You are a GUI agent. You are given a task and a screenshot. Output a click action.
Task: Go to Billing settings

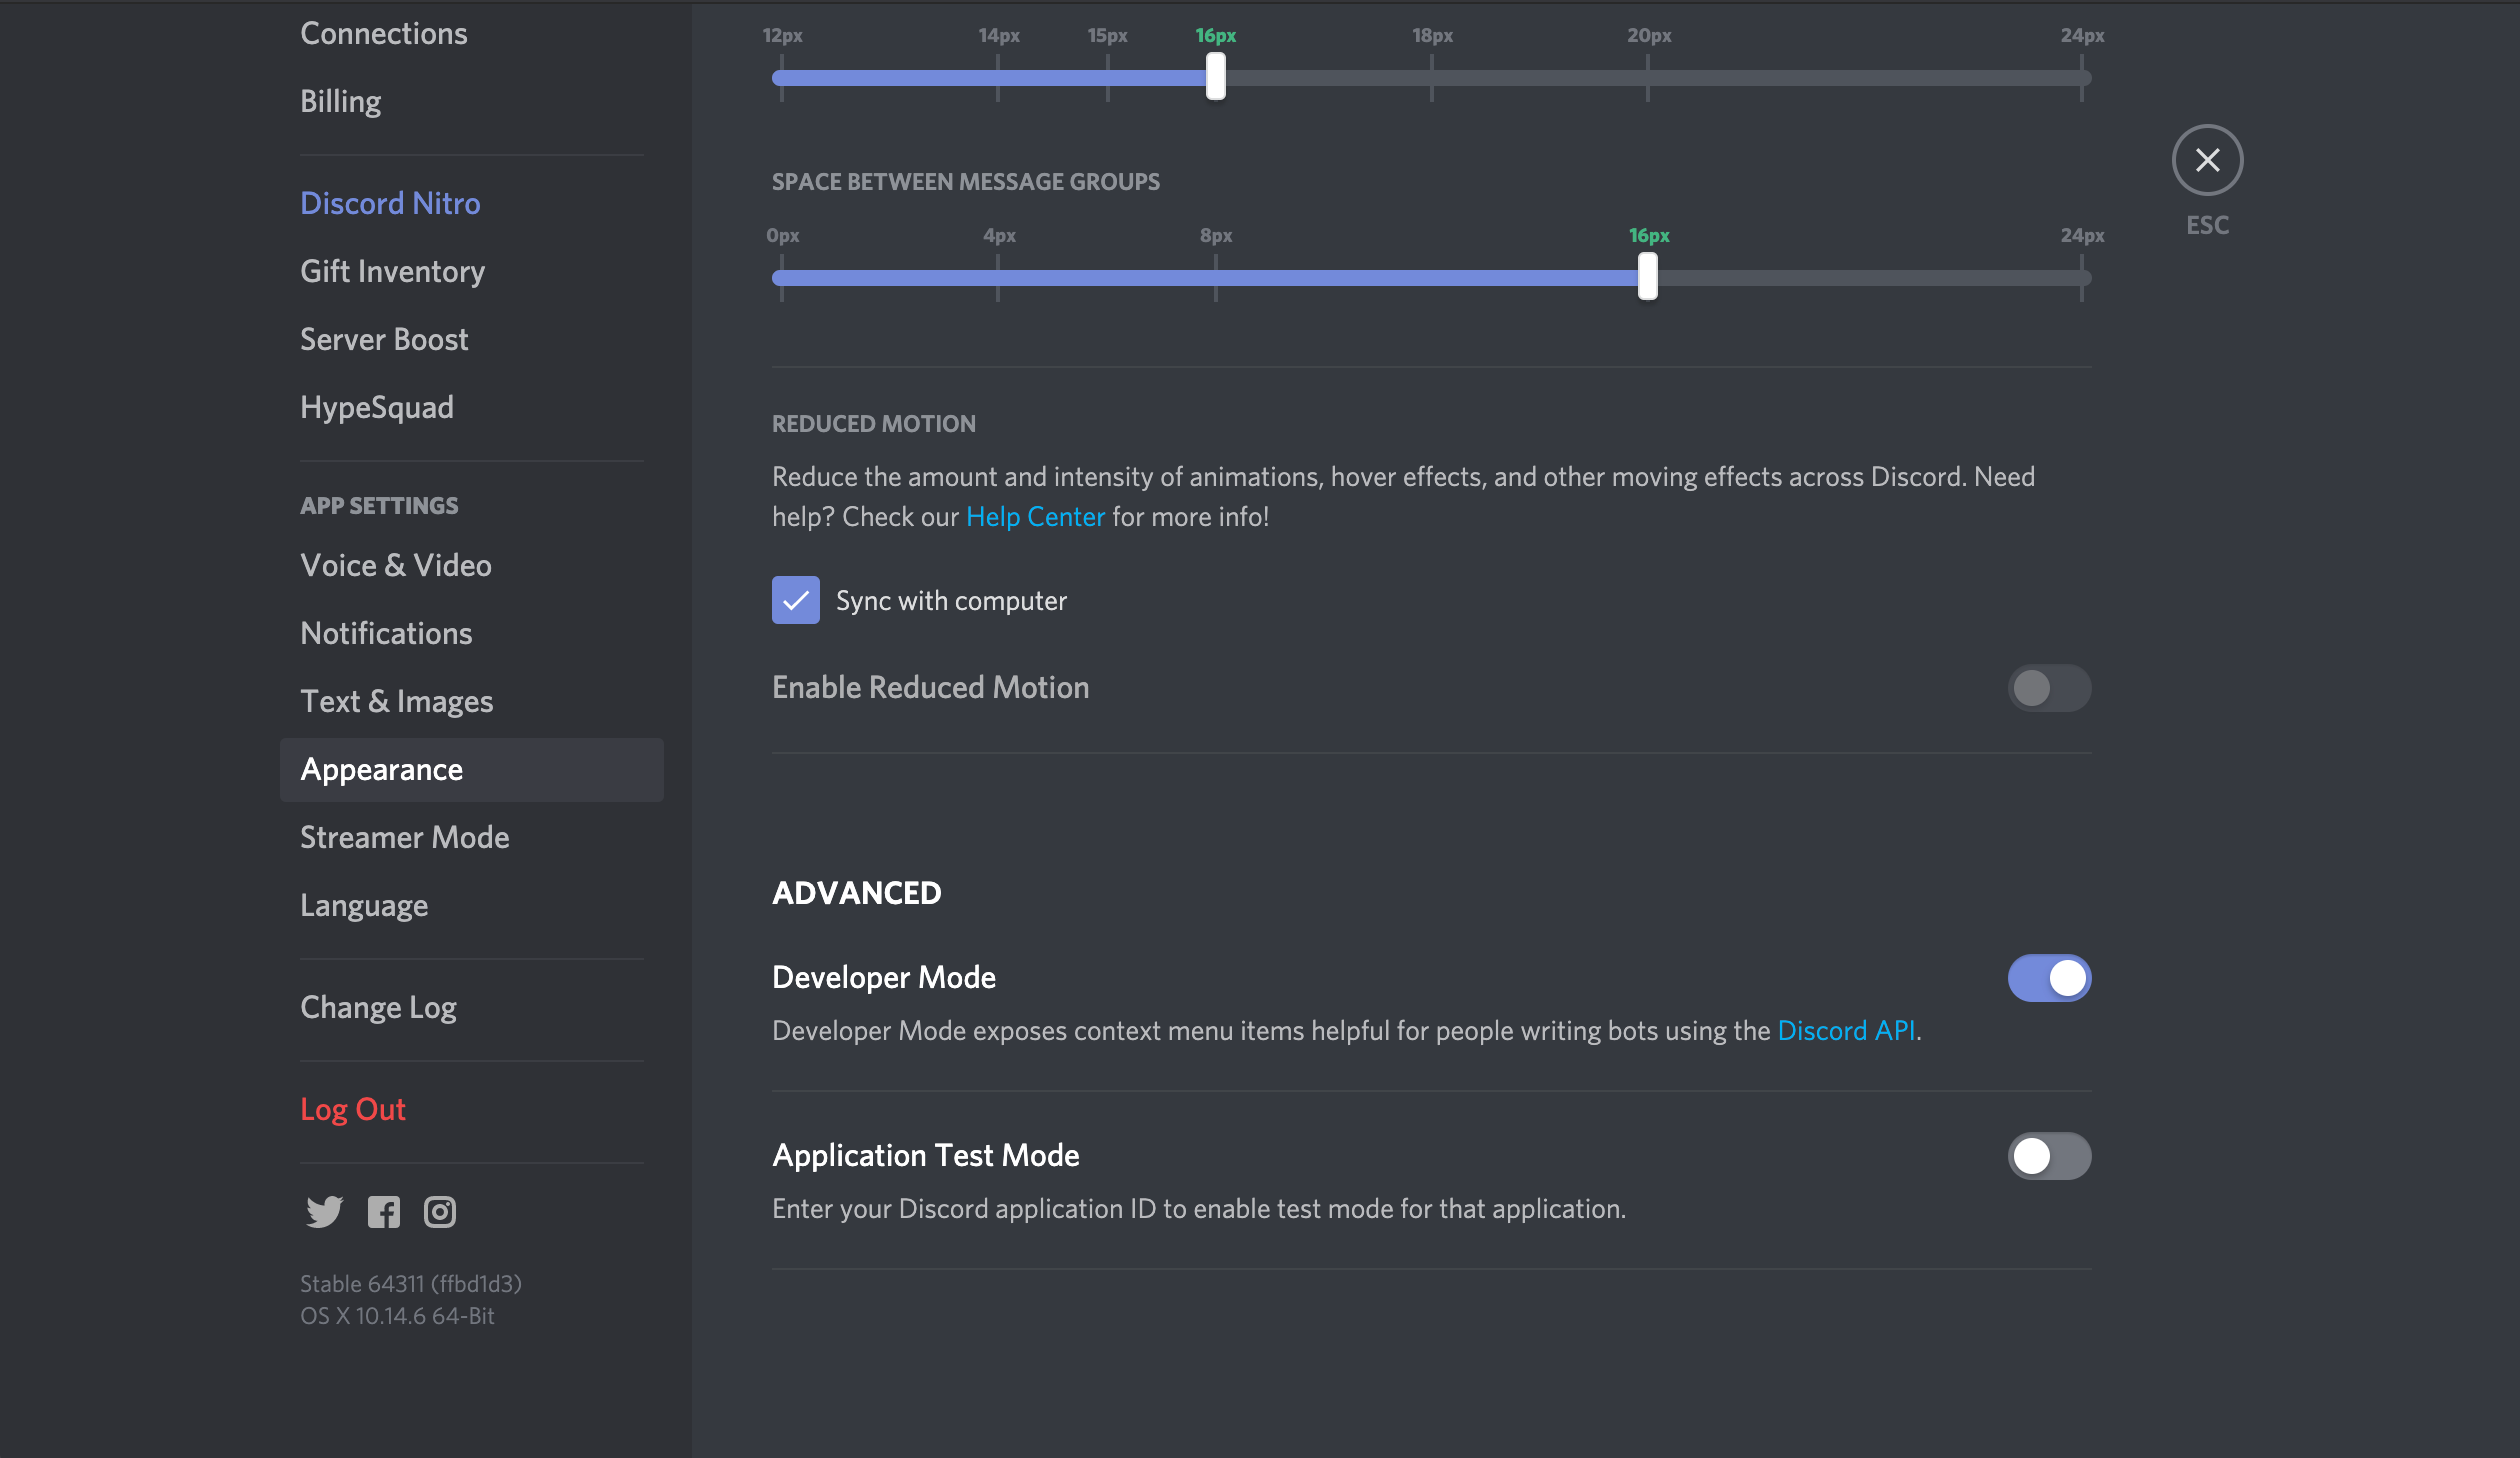pyautogui.click(x=472, y=102)
